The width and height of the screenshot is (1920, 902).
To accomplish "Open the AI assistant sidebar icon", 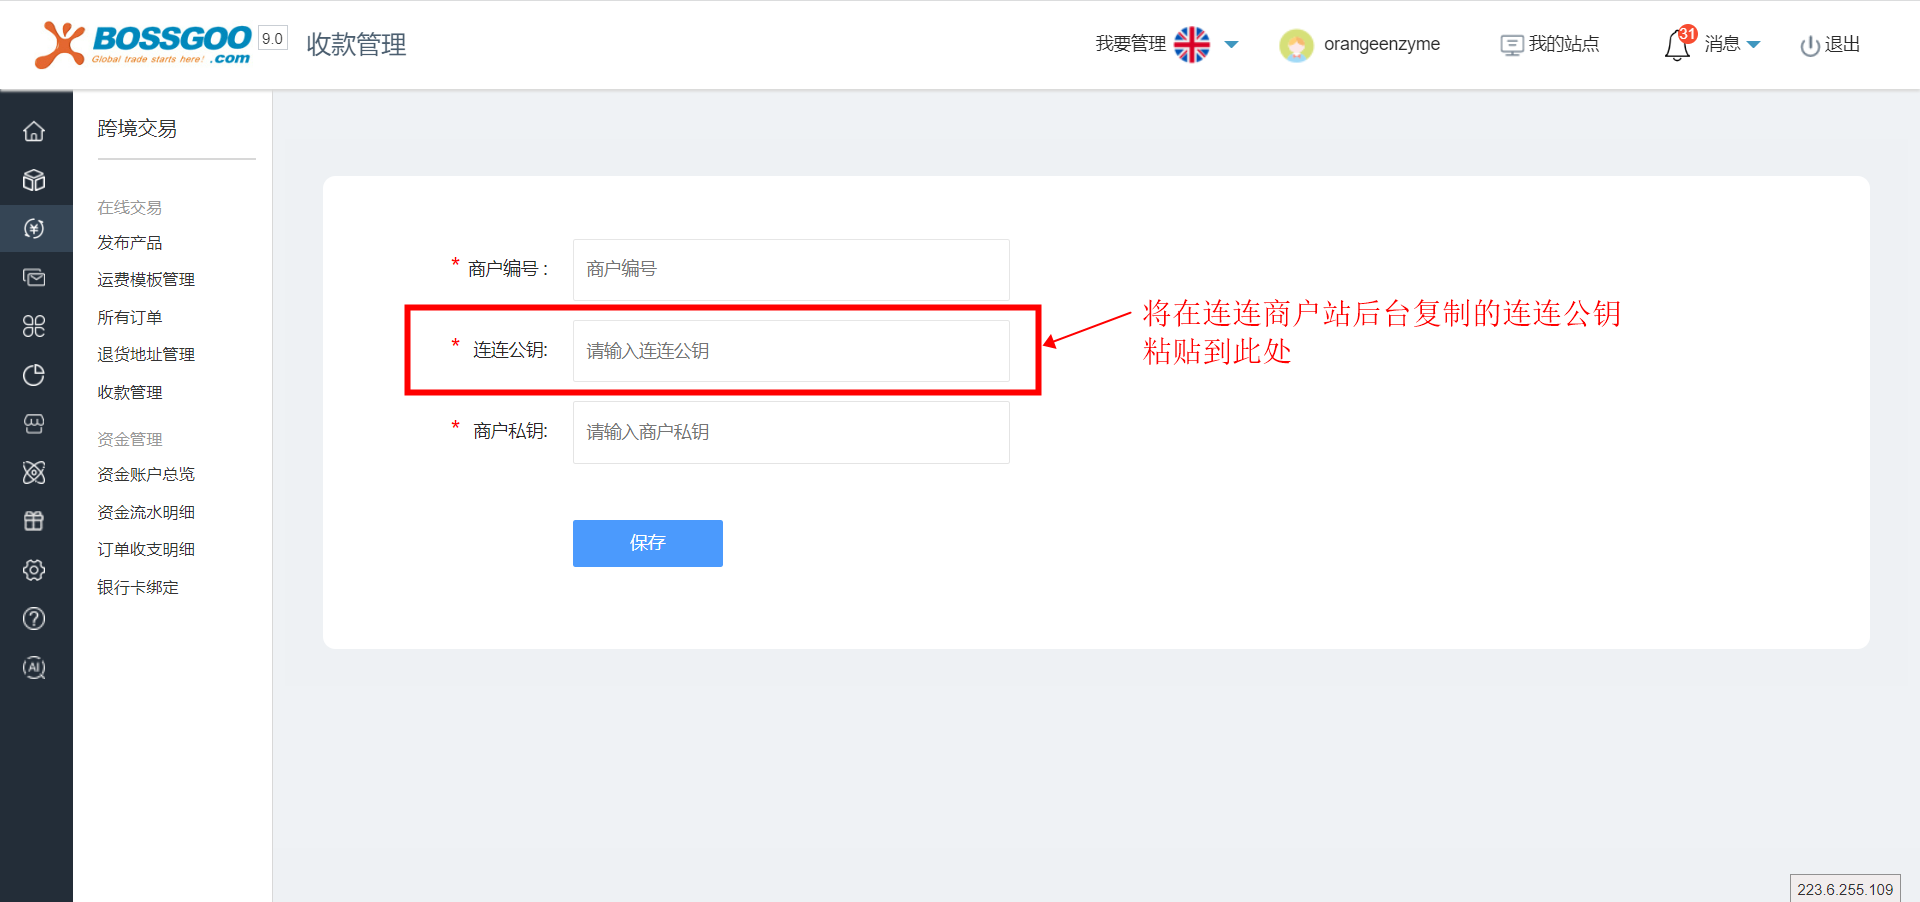I will 34,667.
